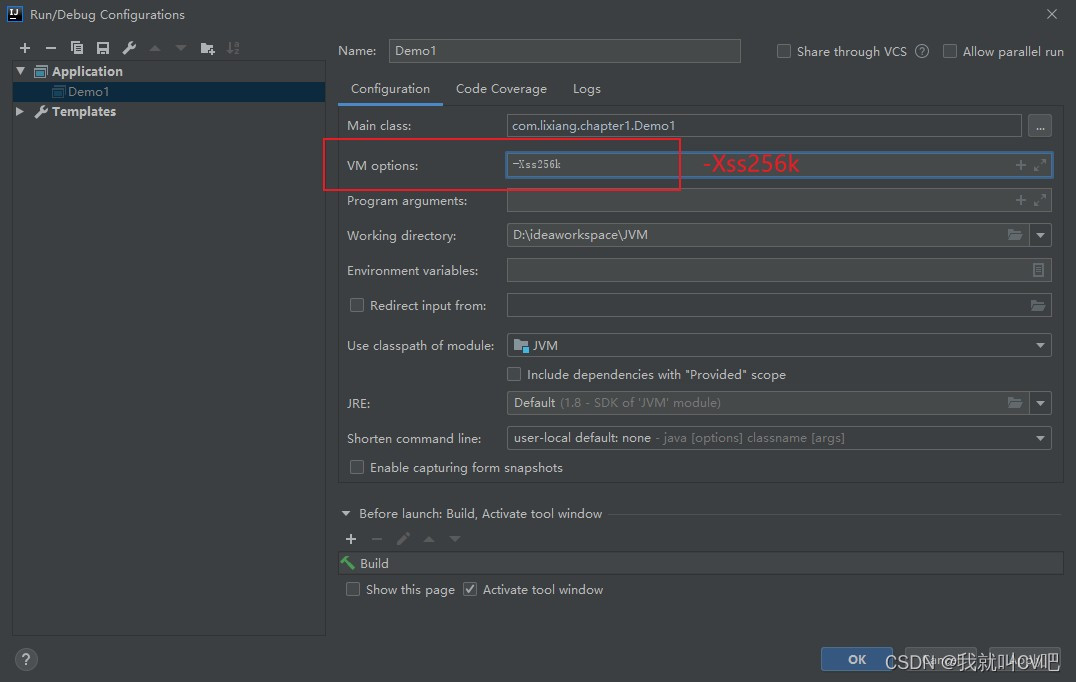Copy the selected configuration
The height and width of the screenshot is (682, 1076).
(77, 48)
